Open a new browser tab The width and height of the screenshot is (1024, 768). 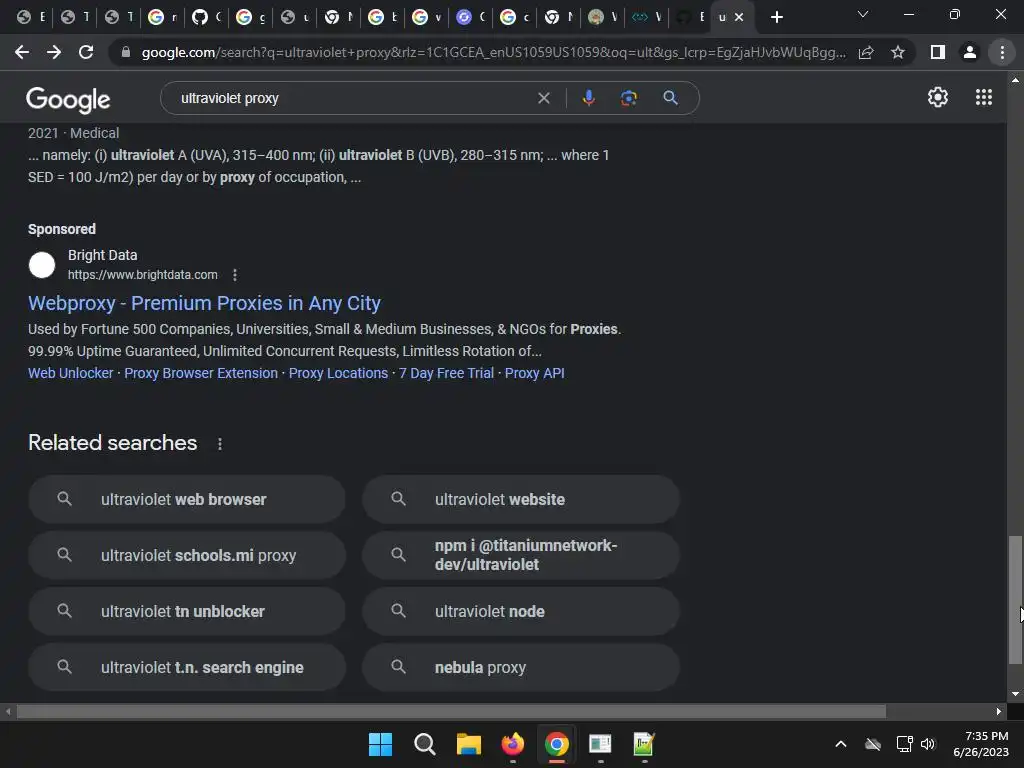click(776, 18)
